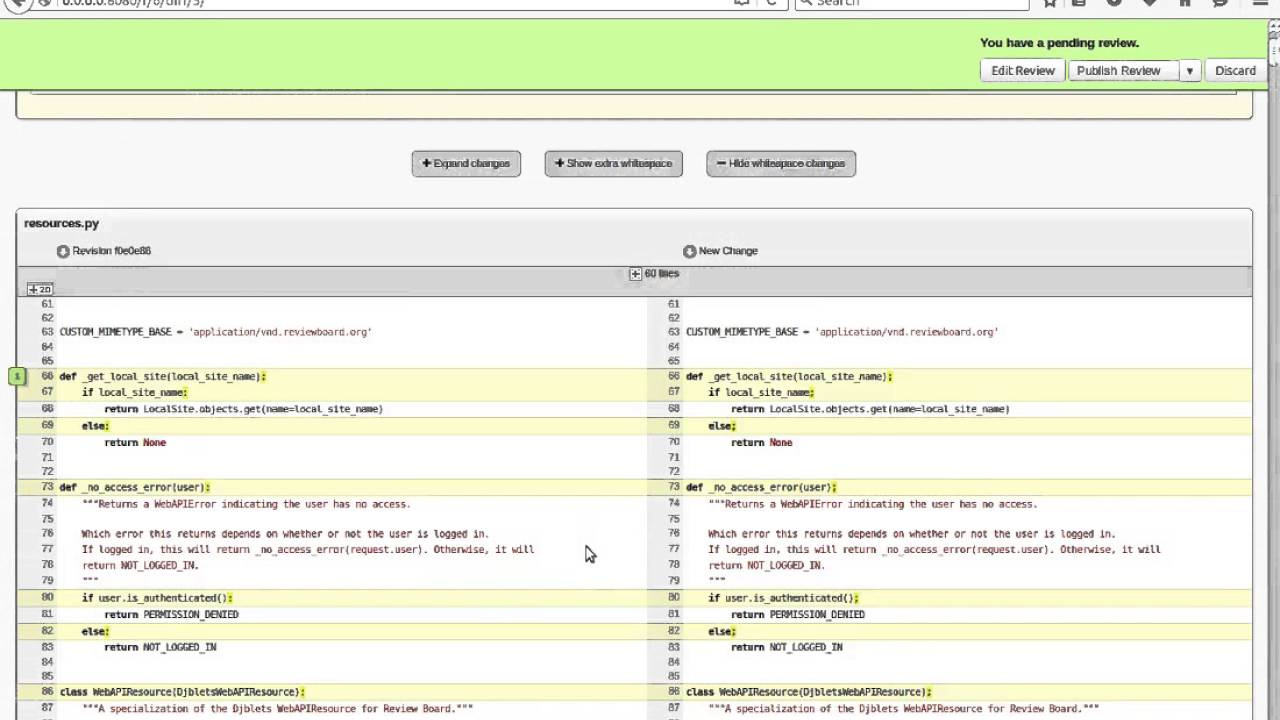Expand the collapsed 60 lines
This screenshot has width=1280, height=720.
point(654,273)
